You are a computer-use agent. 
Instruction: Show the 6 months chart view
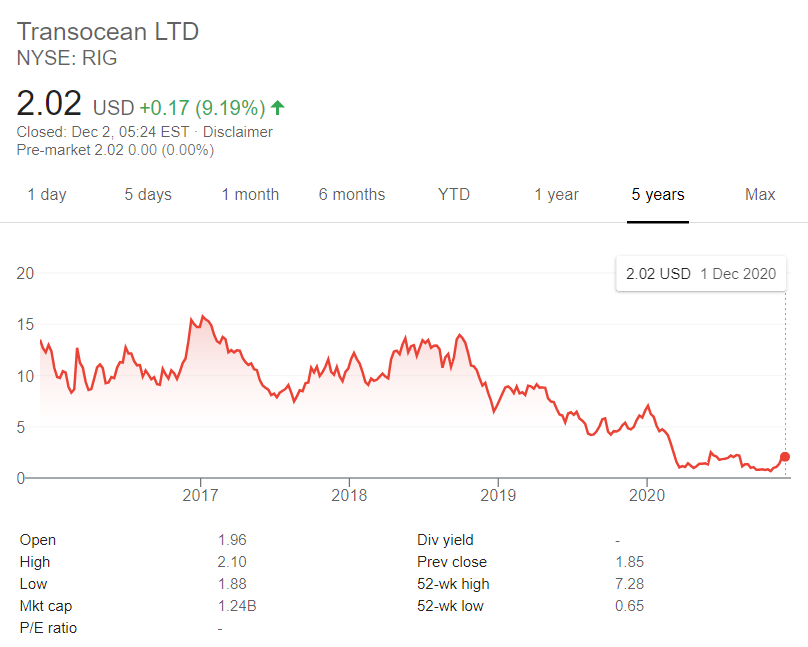tap(352, 195)
